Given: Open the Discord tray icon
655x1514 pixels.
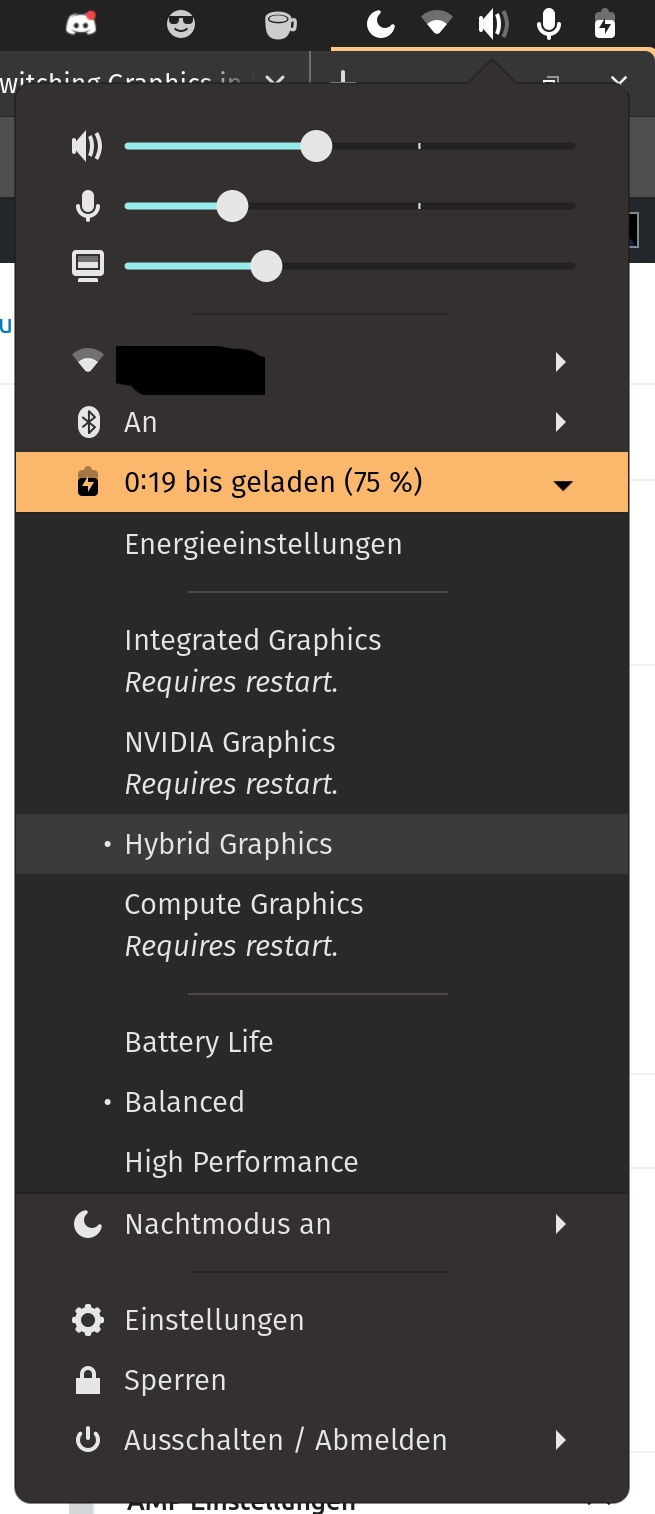Looking at the screenshot, I should click(80, 25).
